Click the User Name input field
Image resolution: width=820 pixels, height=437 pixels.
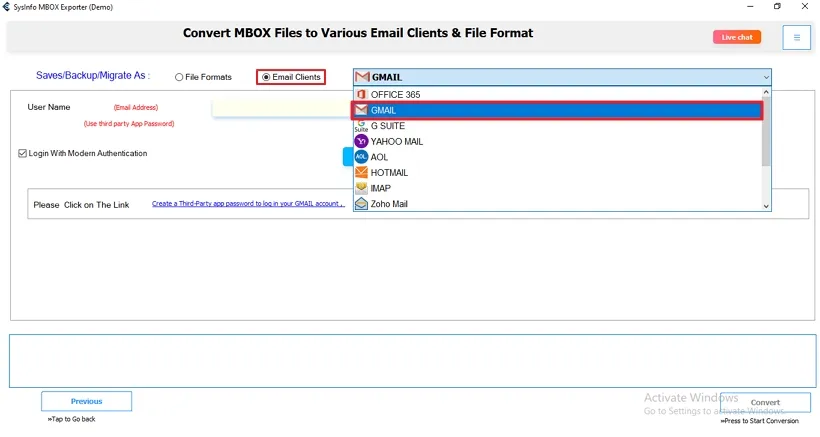coord(280,107)
